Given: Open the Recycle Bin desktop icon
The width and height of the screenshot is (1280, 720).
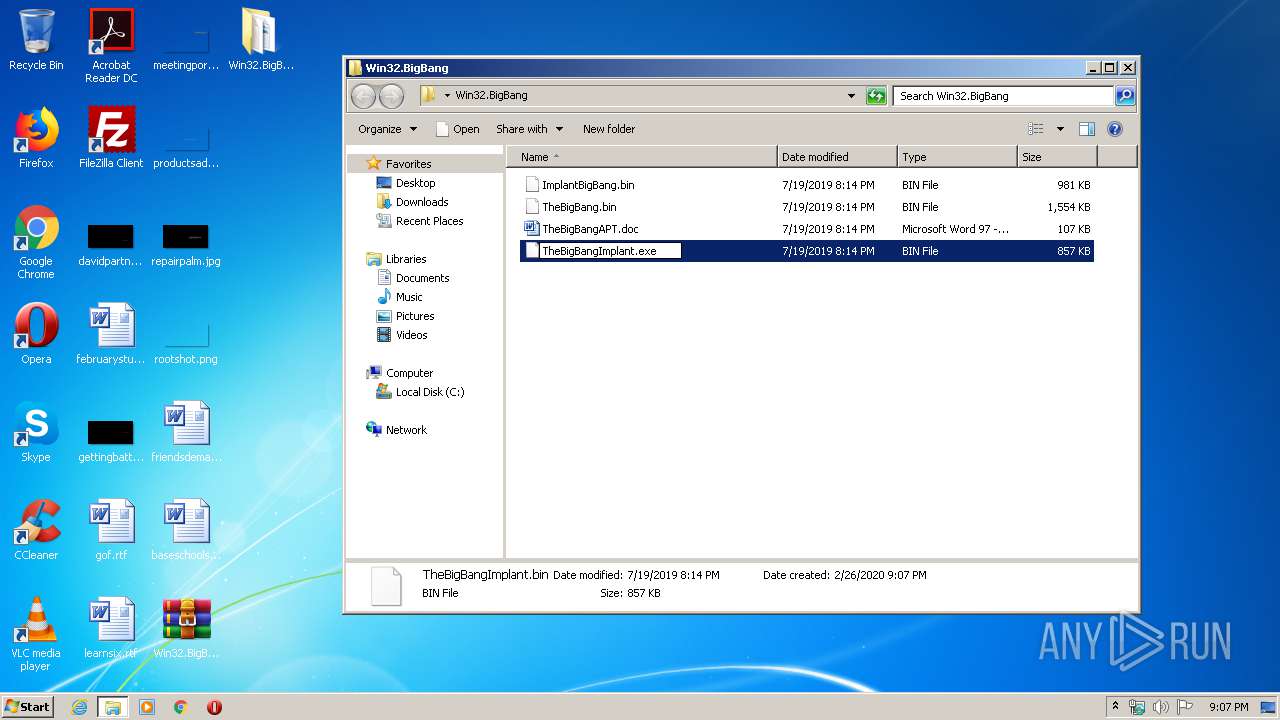Looking at the screenshot, I should pyautogui.click(x=36, y=40).
